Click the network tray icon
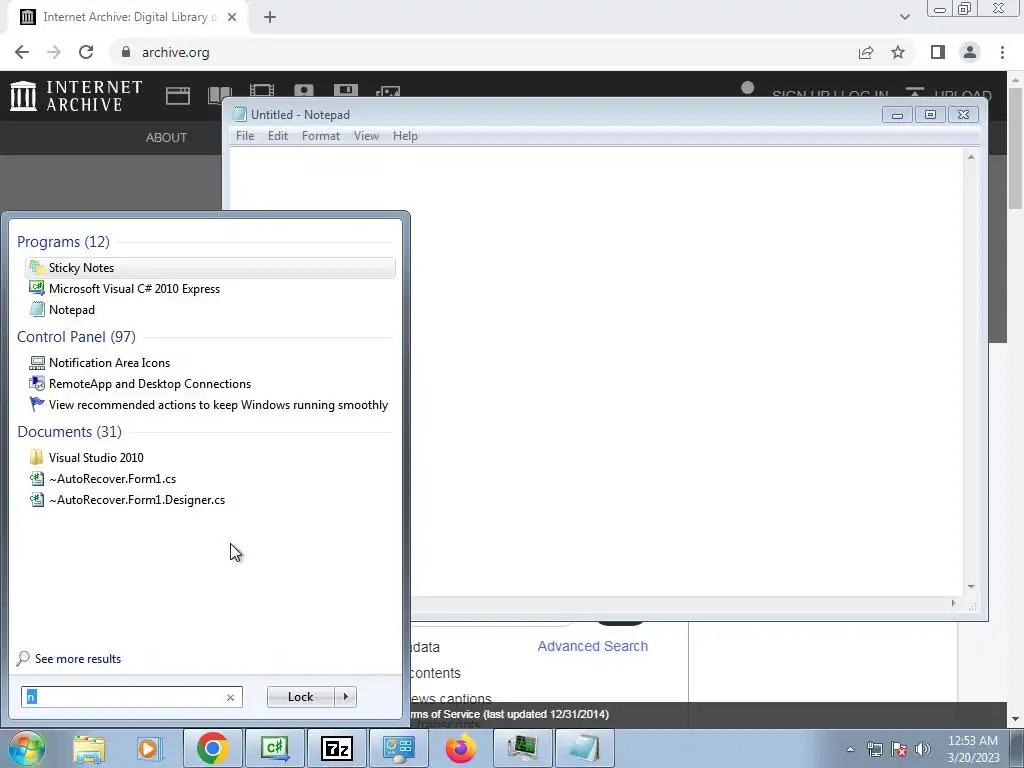 (874, 749)
